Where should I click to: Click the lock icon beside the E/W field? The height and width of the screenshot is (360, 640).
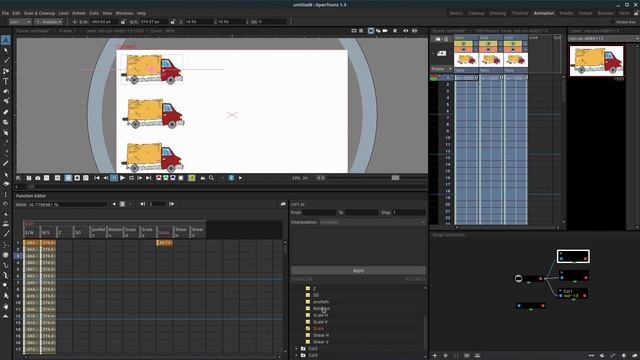tap(123, 22)
